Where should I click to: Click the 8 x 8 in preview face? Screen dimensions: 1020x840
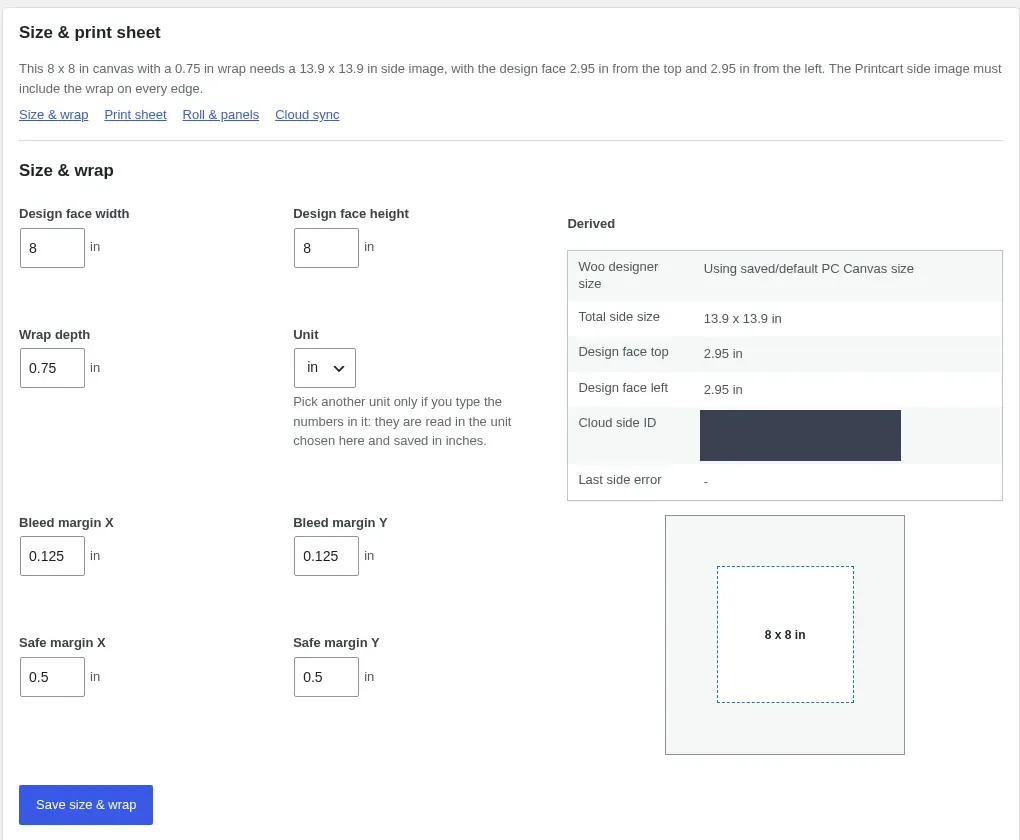click(x=785, y=634)
